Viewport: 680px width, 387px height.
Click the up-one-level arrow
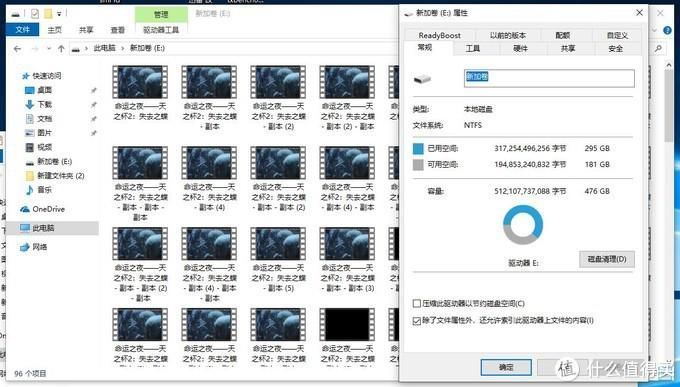pyautogui.click(x=61, y=49)
